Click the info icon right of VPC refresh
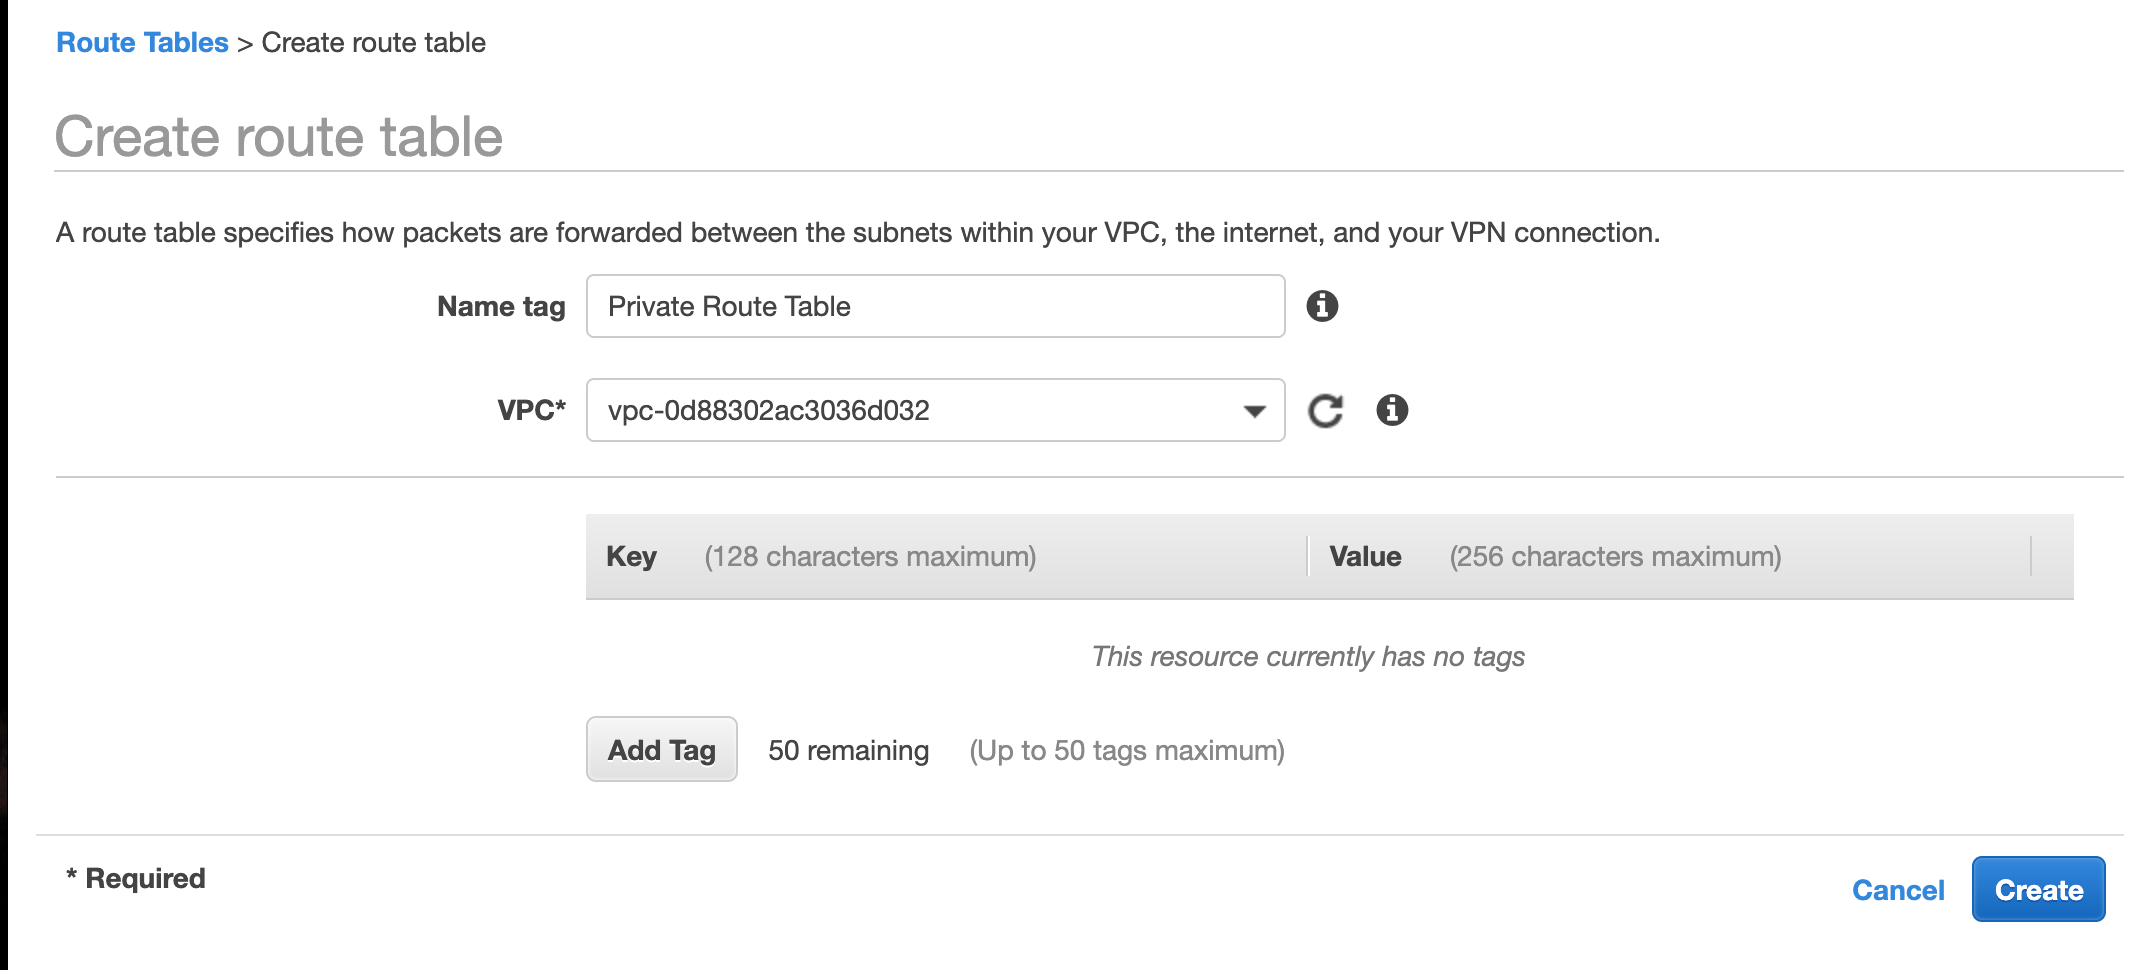The image size is (2150, 970). coord(1392,410)
